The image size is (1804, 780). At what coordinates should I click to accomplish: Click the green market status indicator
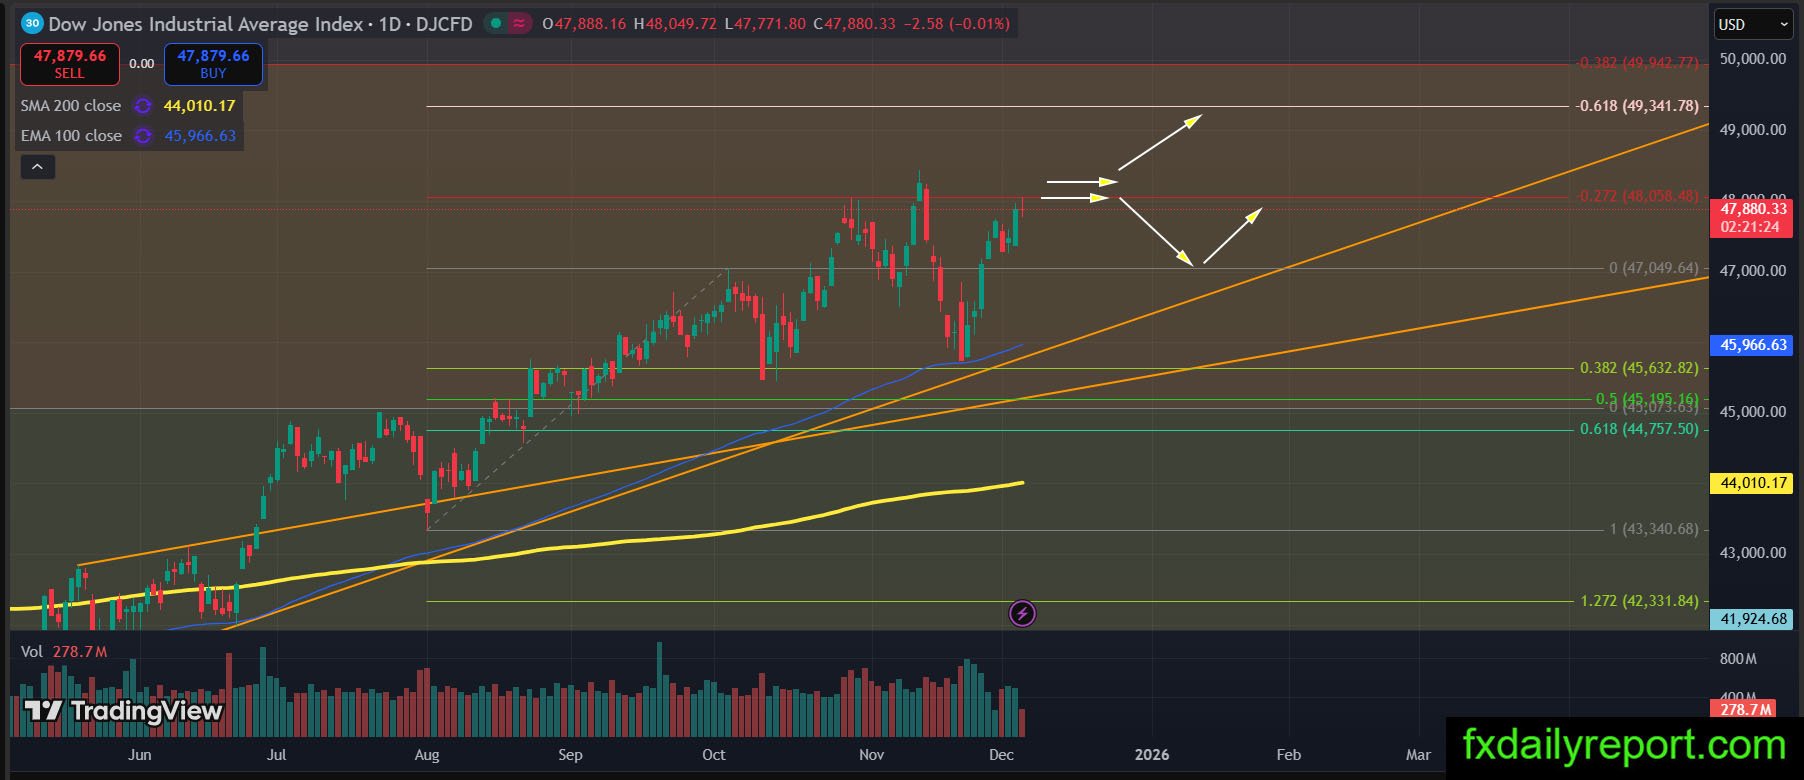tap(496, 23)
